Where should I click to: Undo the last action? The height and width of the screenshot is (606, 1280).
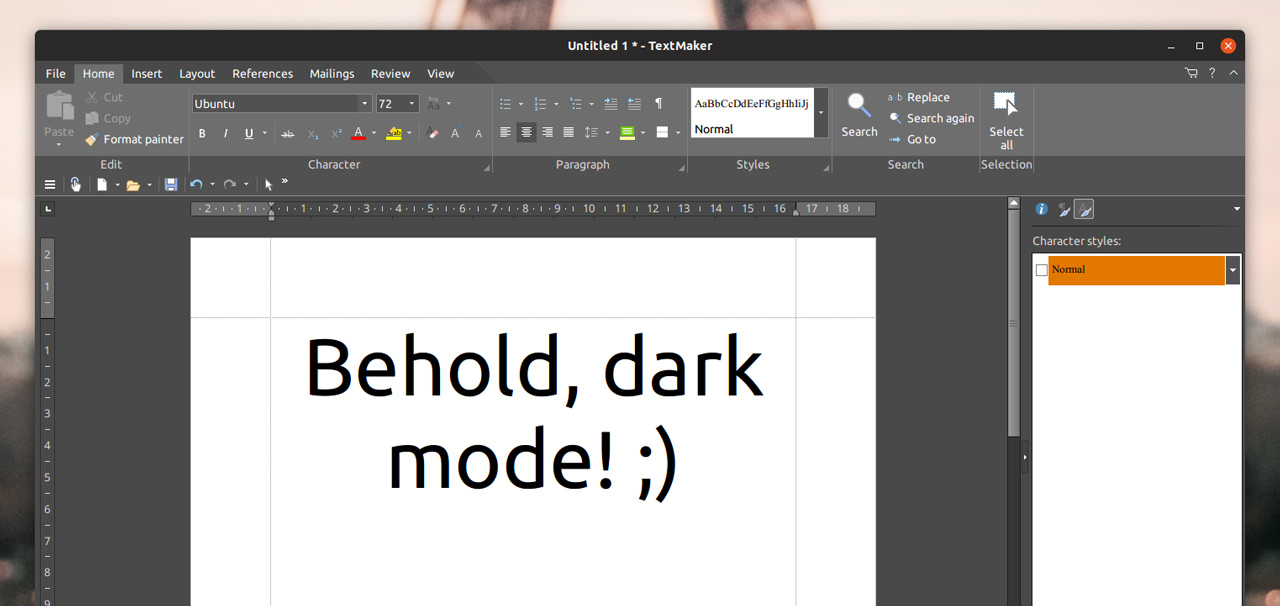click(x=196, y=184)
